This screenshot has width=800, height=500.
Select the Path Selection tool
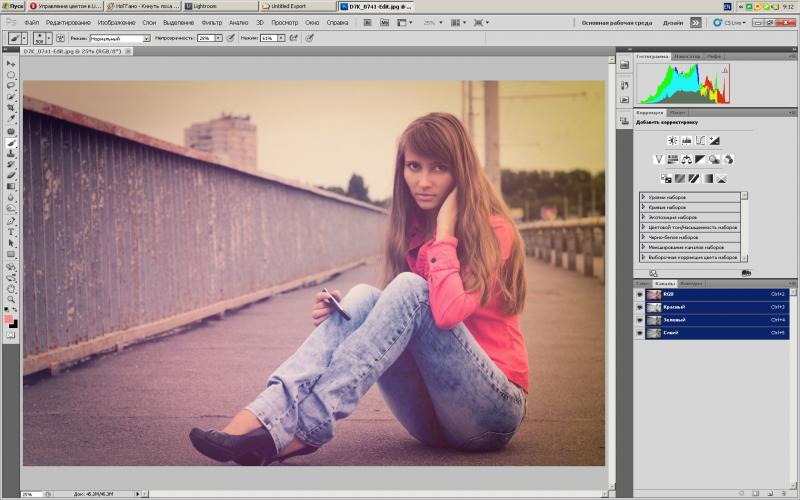pos(11,243)
